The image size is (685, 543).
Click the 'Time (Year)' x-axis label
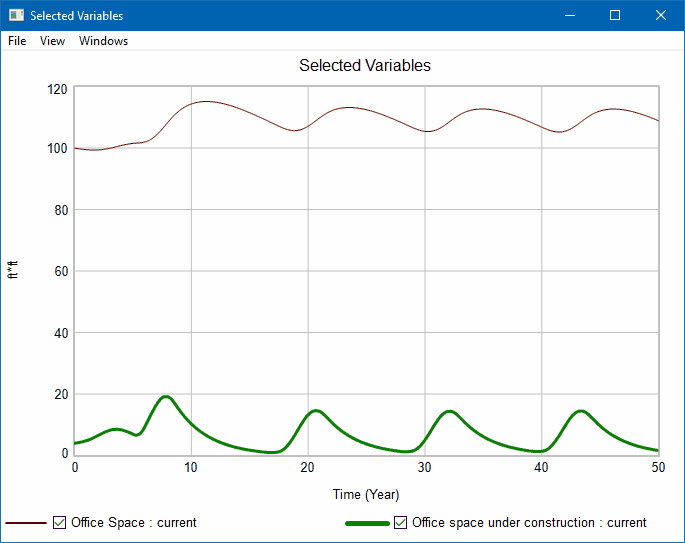pos(366,494)
